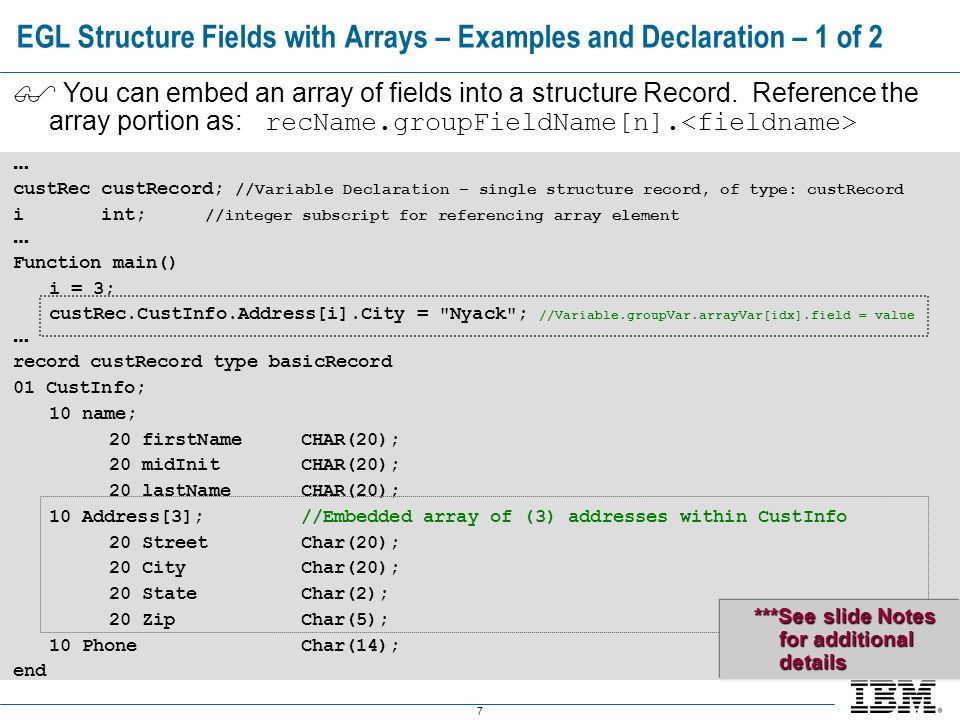Click the declaration 'i int;'
The height and width of the screenshot is (720, 960).
point(79,214)
